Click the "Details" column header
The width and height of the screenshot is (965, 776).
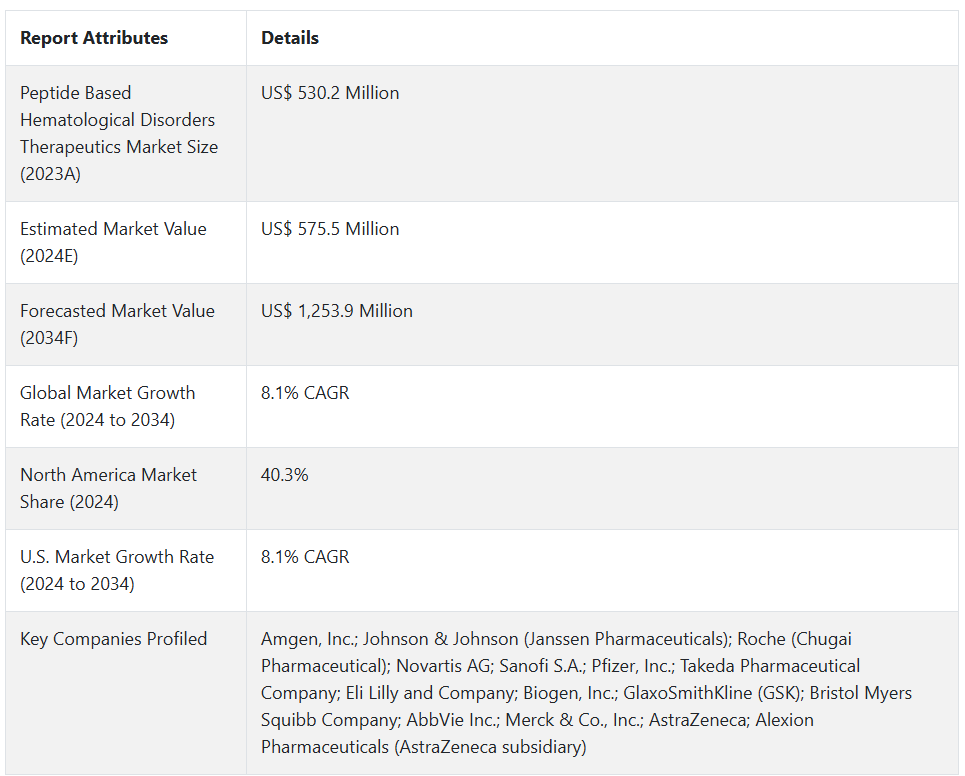coord(290,38)
